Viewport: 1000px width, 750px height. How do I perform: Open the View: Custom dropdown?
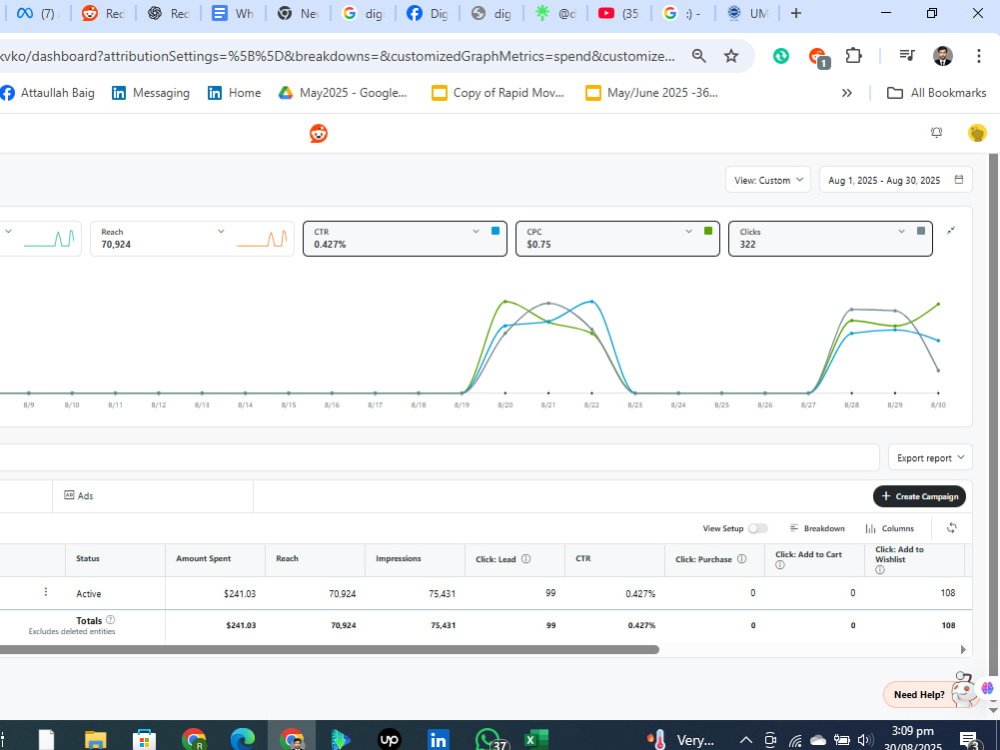[768, 180]
